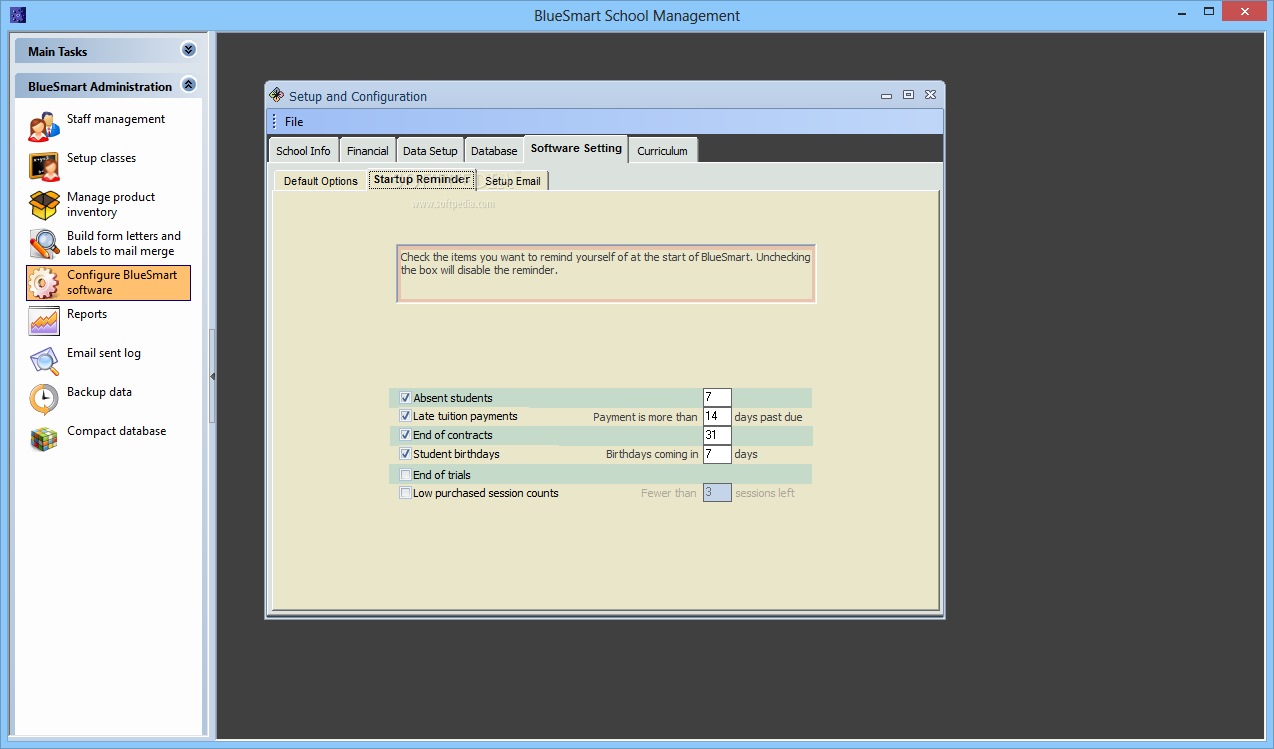The width and height of the screenshot is (1274, 749).
Task: Click the Email sent log icon
Action: (44, 361)
